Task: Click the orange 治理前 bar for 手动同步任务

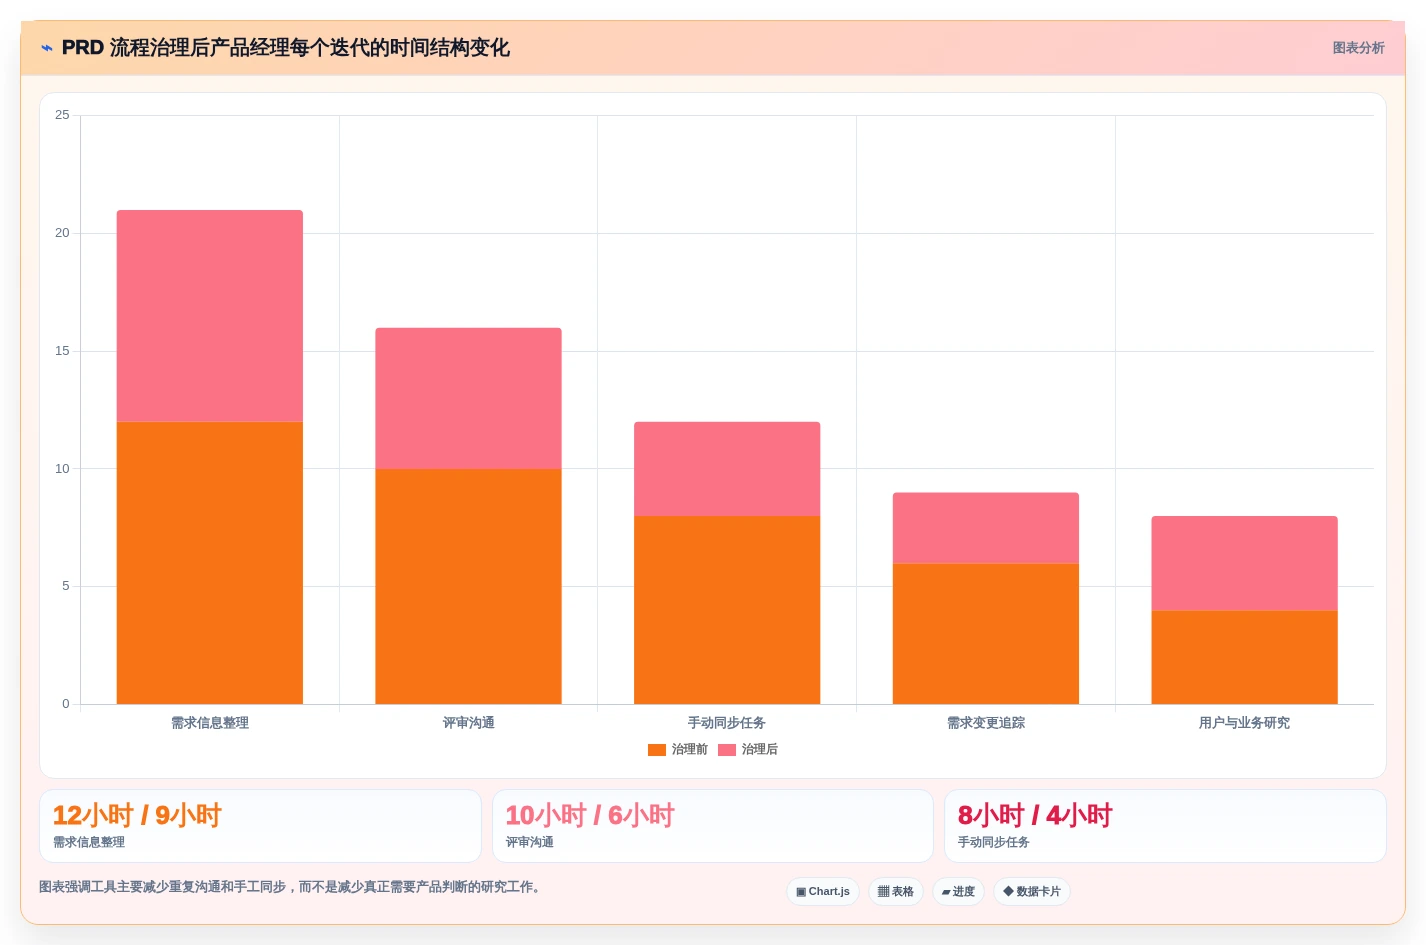Action: 727,610
